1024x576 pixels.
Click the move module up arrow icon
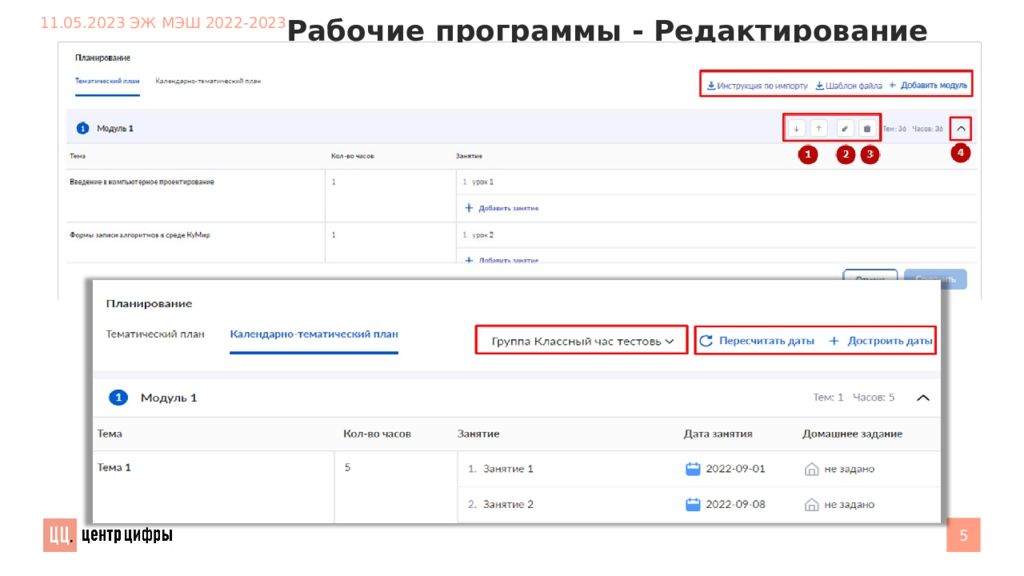[817, 128]
